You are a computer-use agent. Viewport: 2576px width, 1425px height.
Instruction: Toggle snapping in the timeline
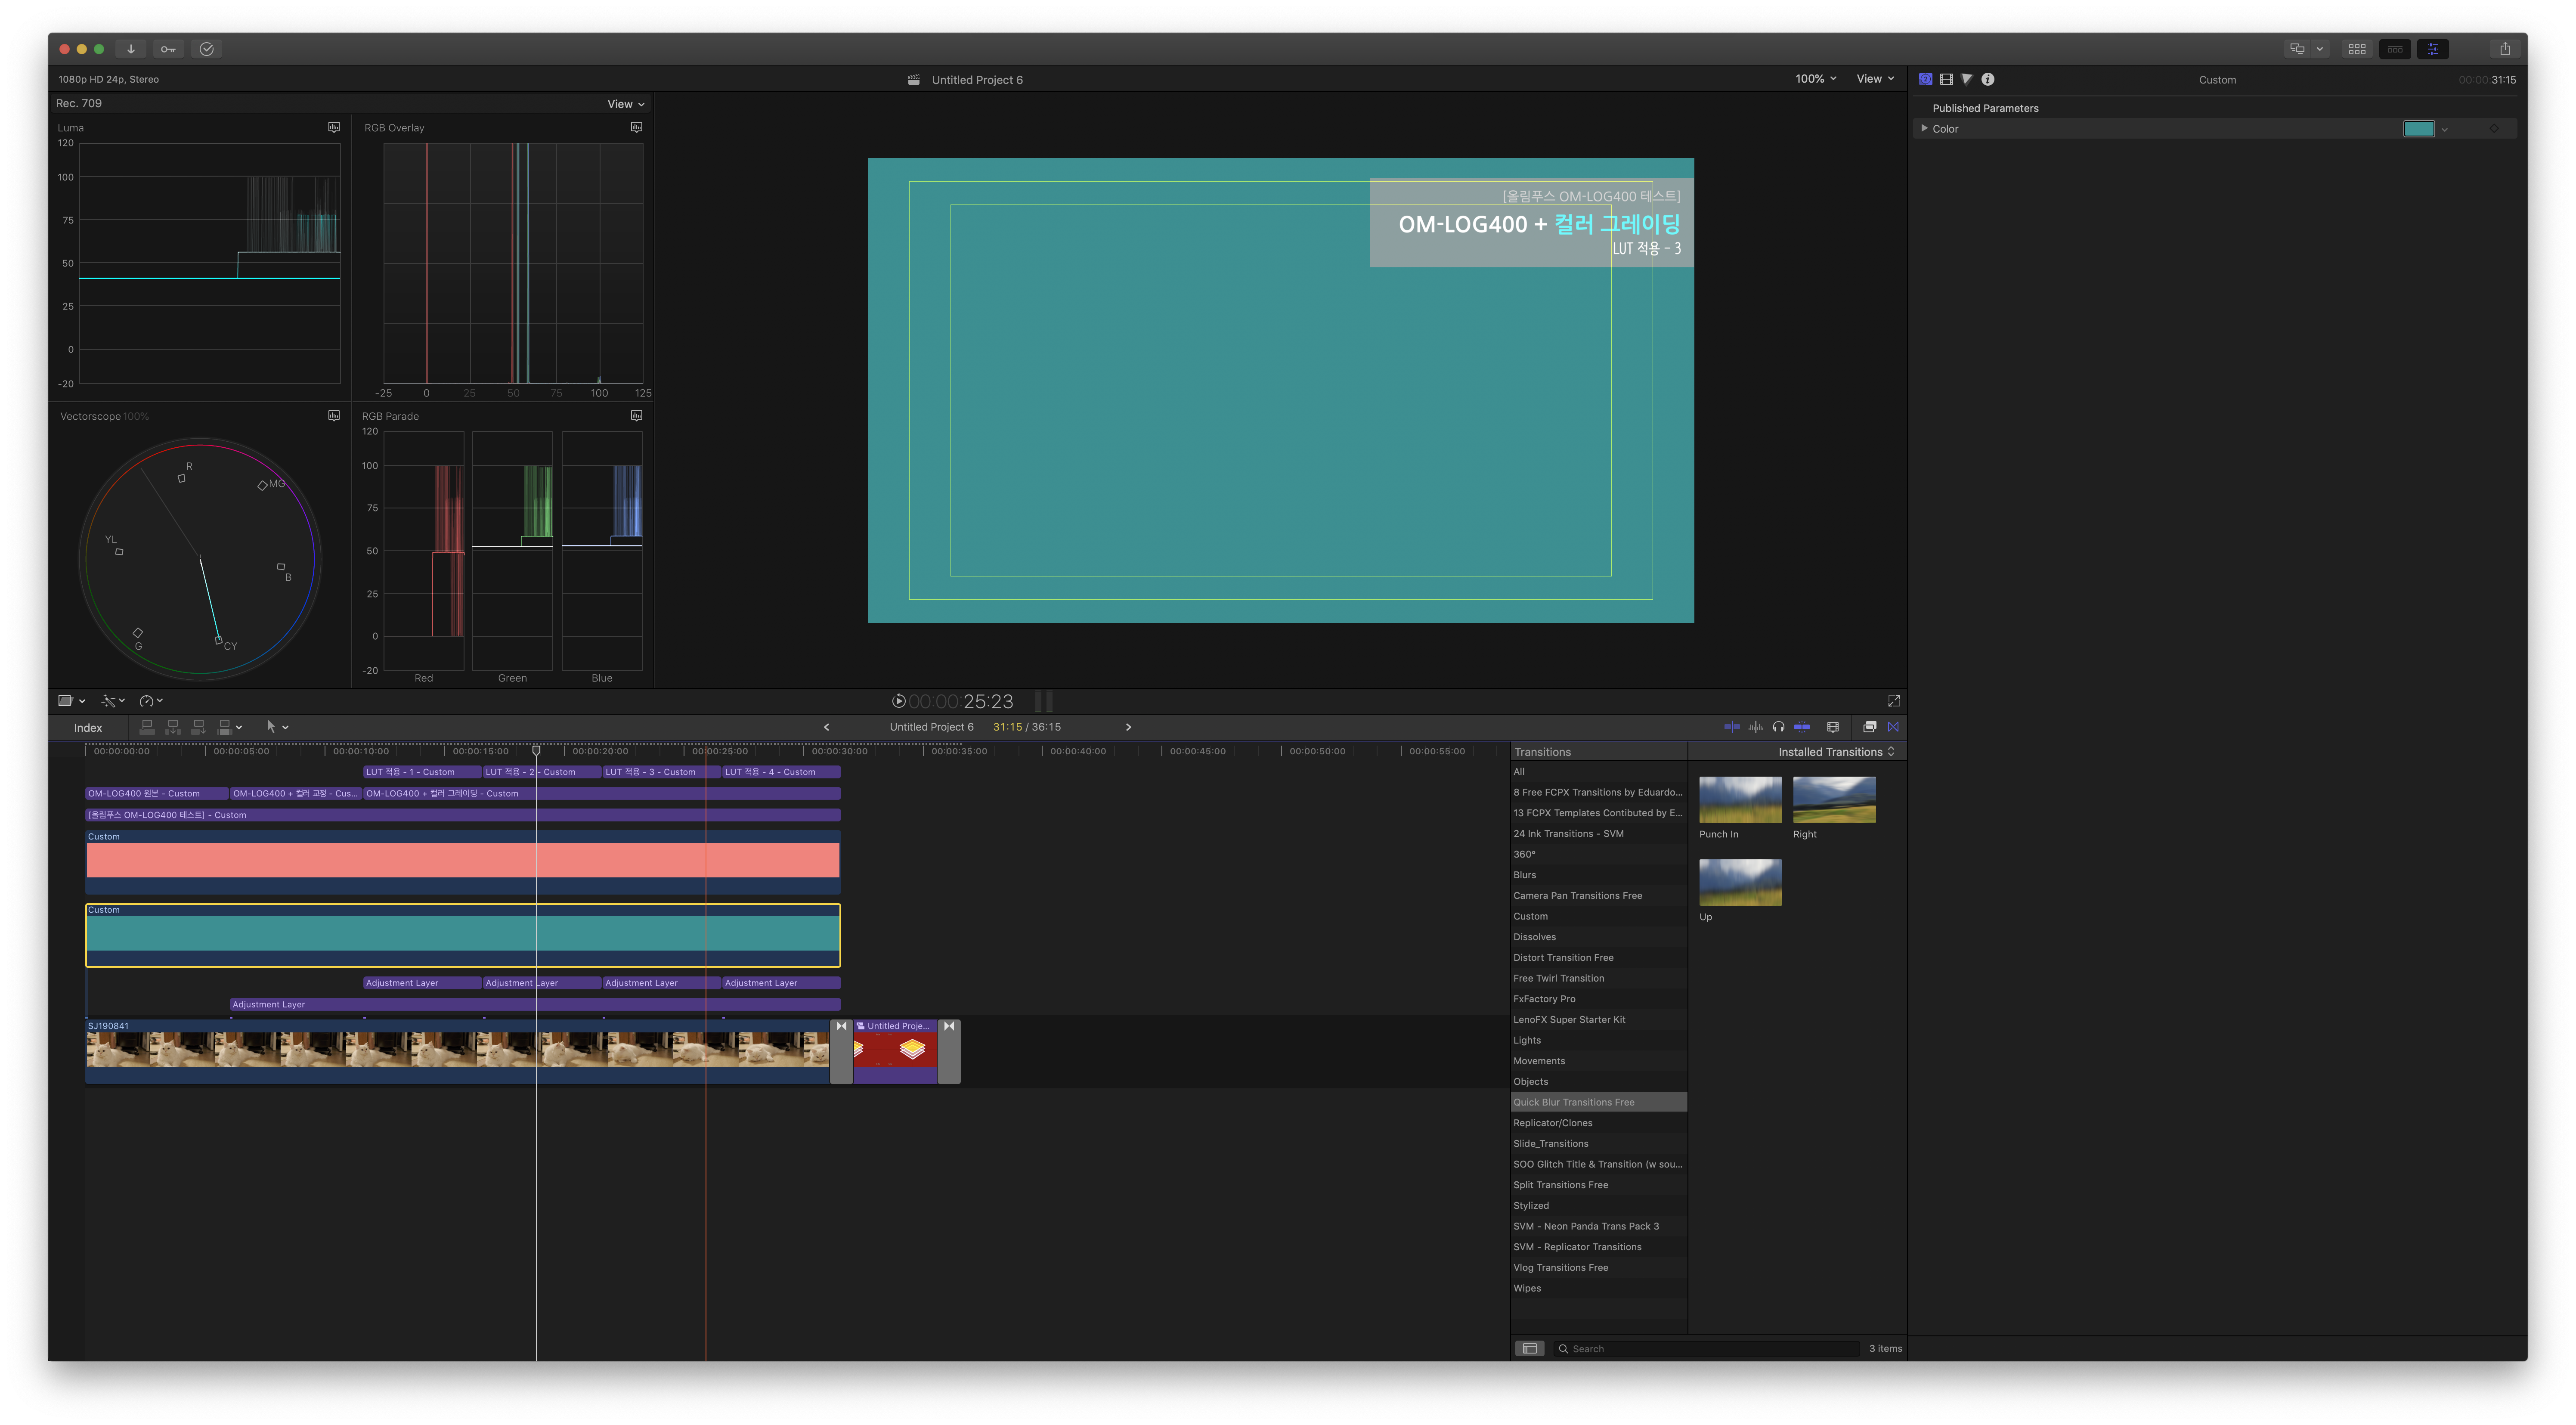(x=1801, y=727)
